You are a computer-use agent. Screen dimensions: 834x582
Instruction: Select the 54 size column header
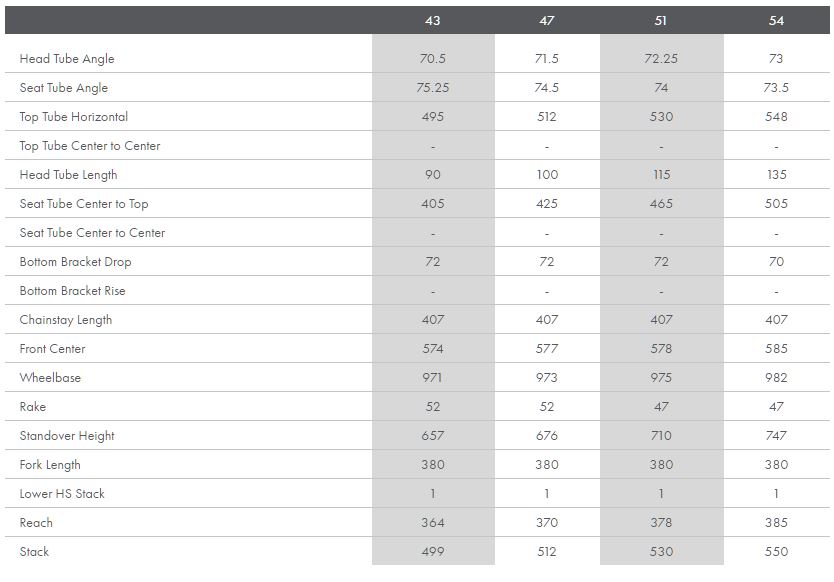click(x=776, y=20)
